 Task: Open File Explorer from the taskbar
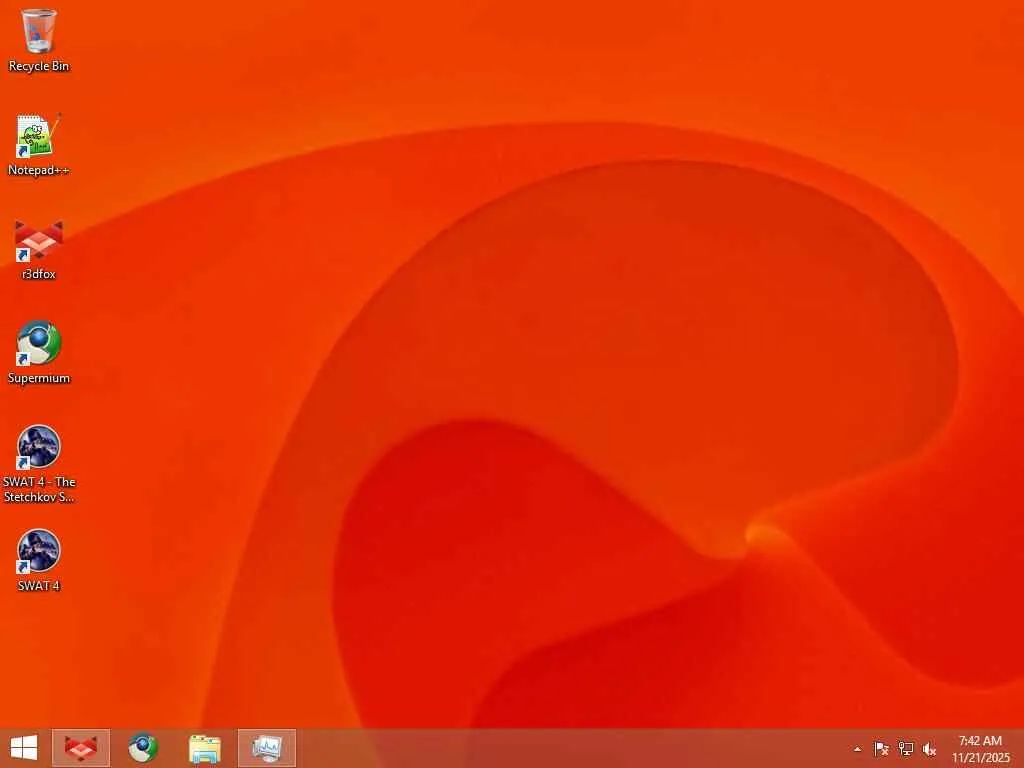(204, 748)
